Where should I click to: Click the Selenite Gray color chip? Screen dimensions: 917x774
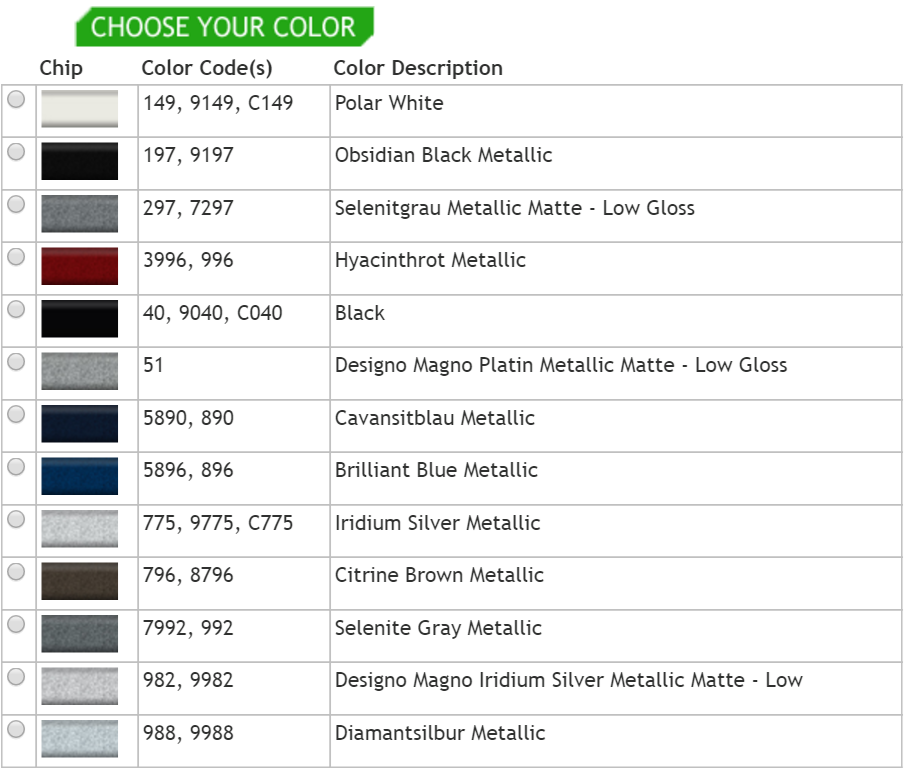tap(79, 634)
